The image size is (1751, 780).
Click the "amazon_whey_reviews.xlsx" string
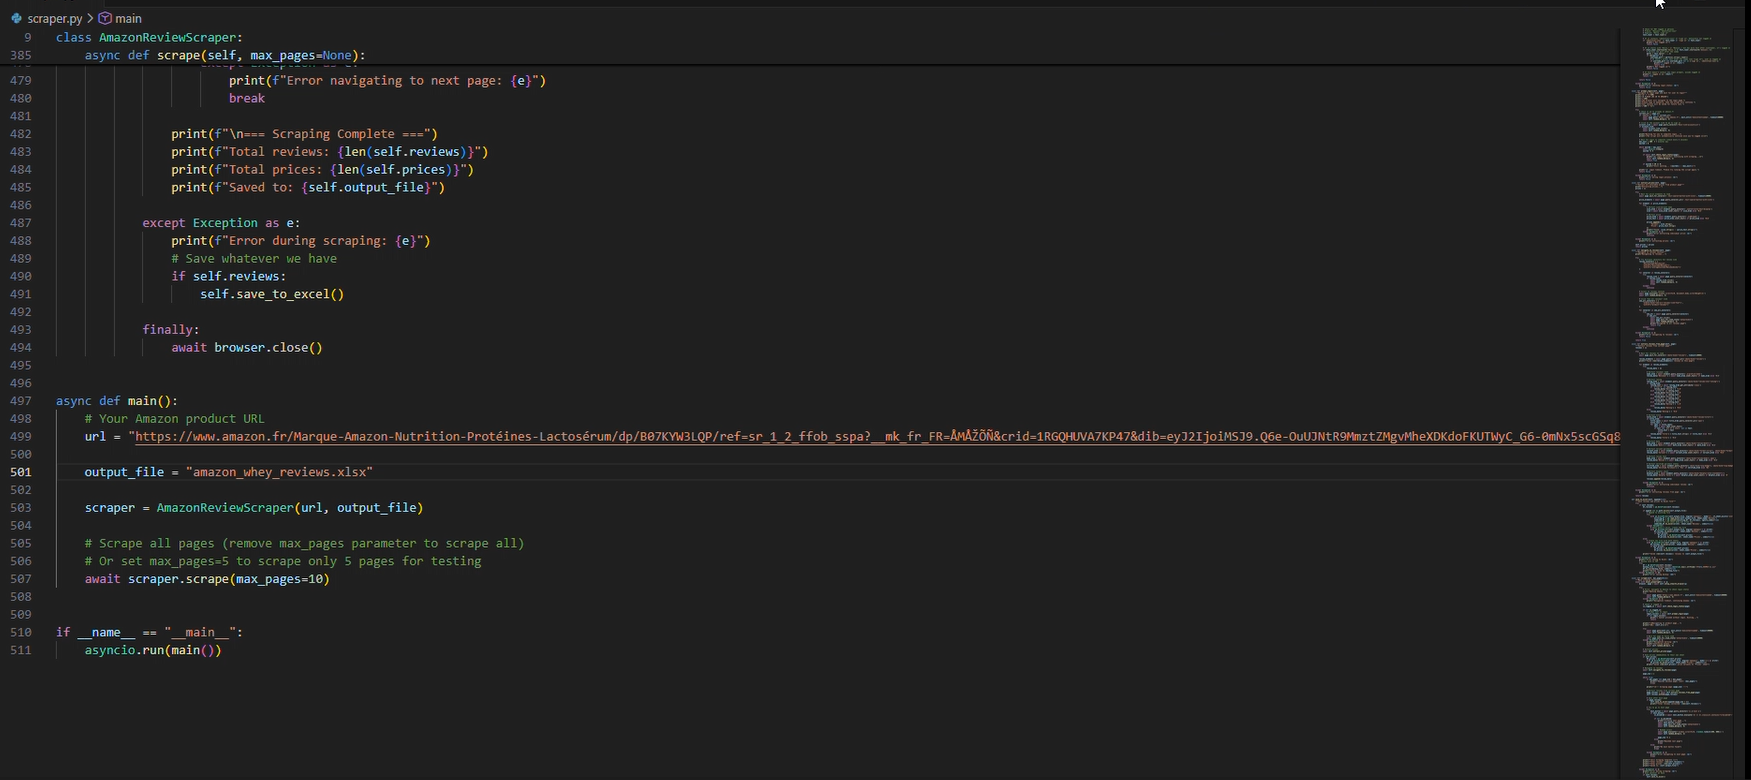279,472
